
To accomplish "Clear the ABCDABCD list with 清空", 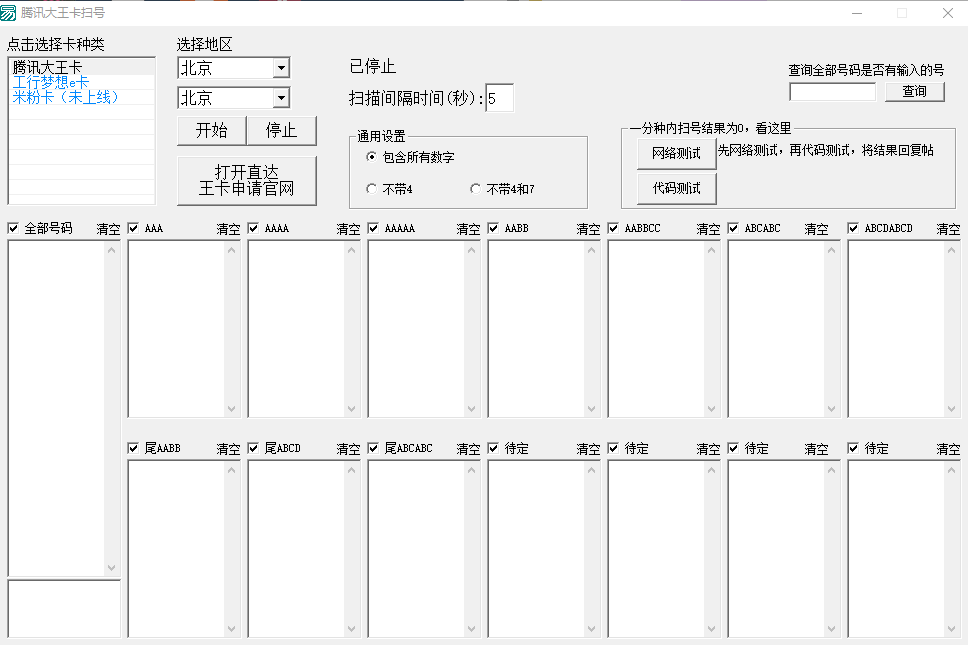I will point(948,229).
